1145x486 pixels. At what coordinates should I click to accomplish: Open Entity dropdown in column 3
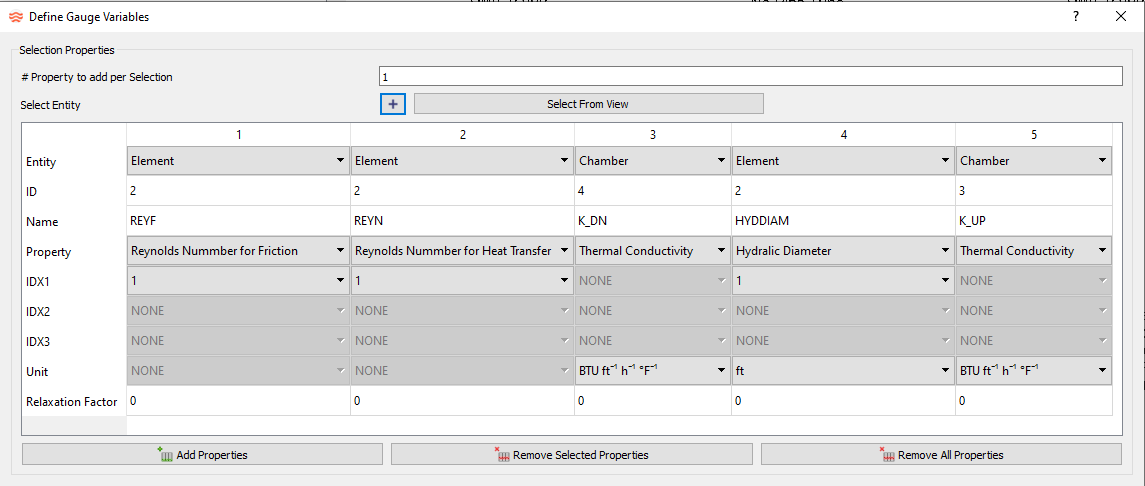tap(652, 161)
